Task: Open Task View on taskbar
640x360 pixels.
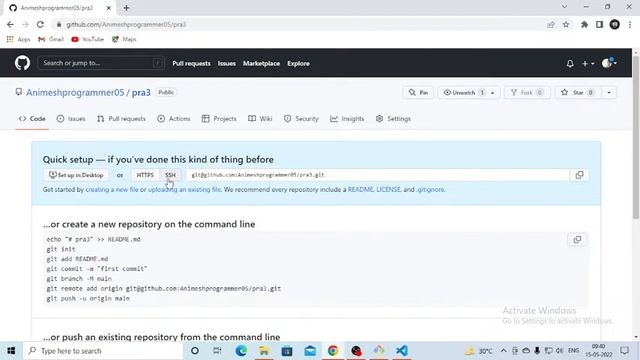Action: tap(217, 351)
